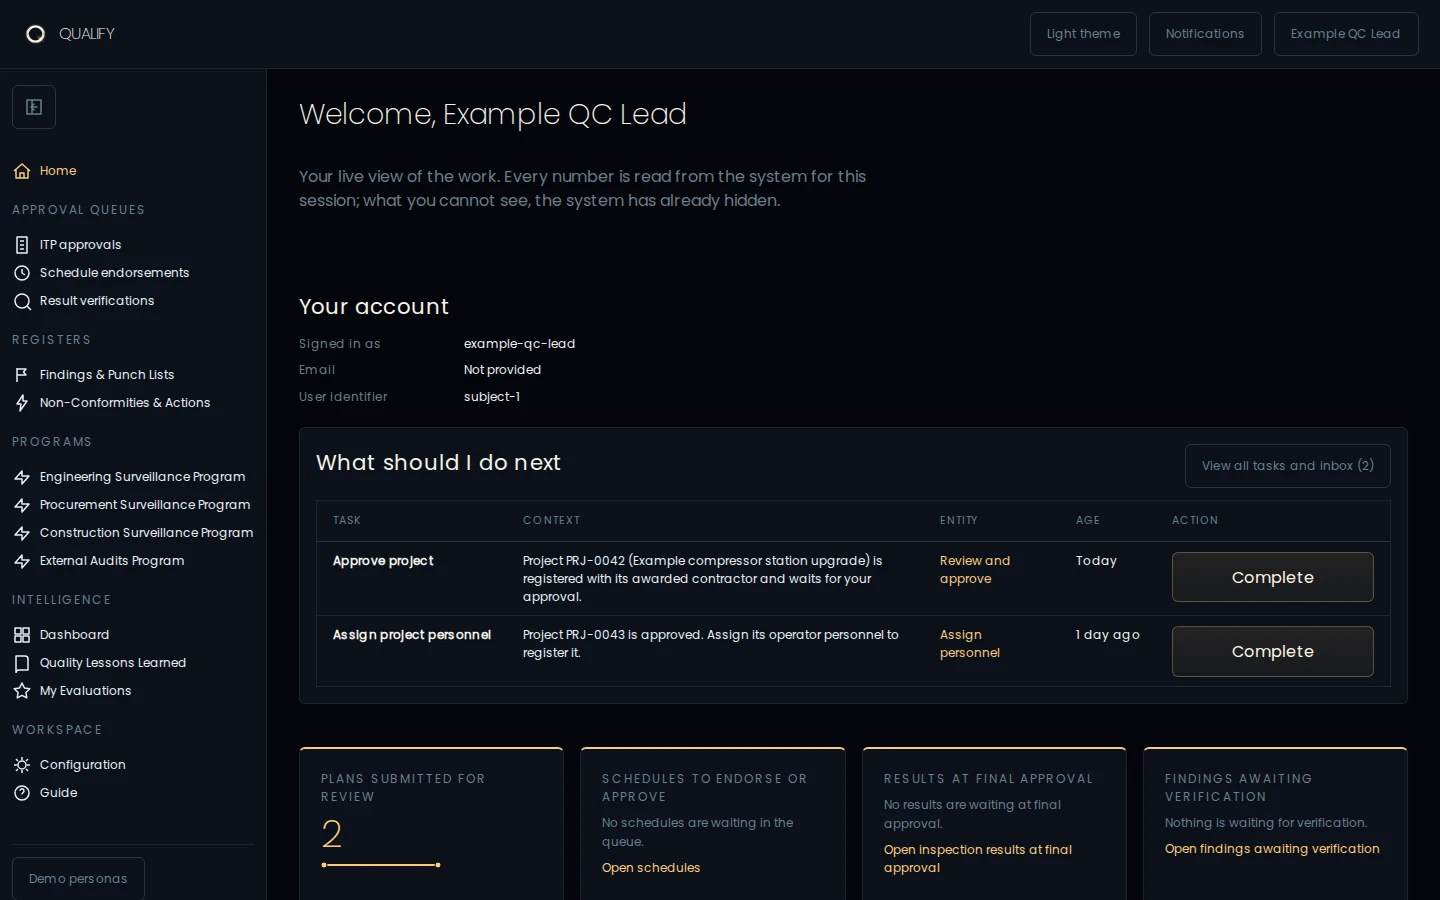Image resolution: width=1440 pixels, height=900 pixels.
Task: Click the Procurement Surveillance Program icon
Action: coord(22,505)
